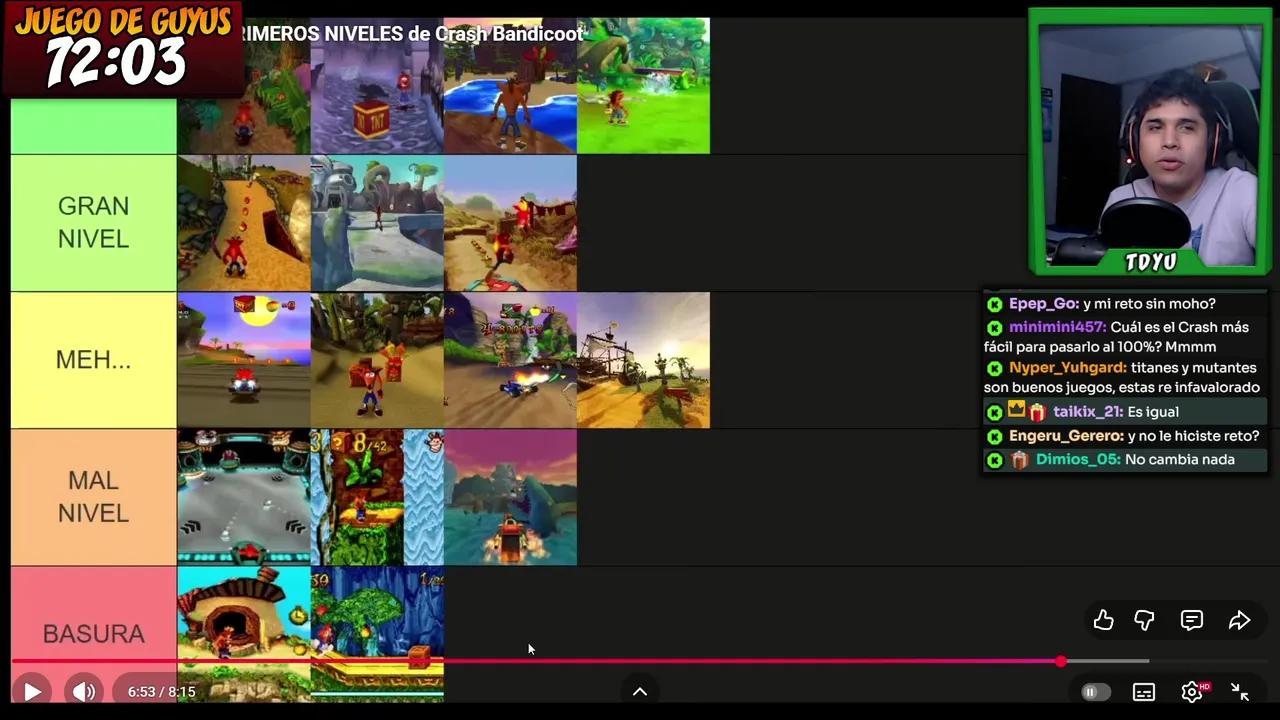Click Kick badge beside Epep_Go

994,304
